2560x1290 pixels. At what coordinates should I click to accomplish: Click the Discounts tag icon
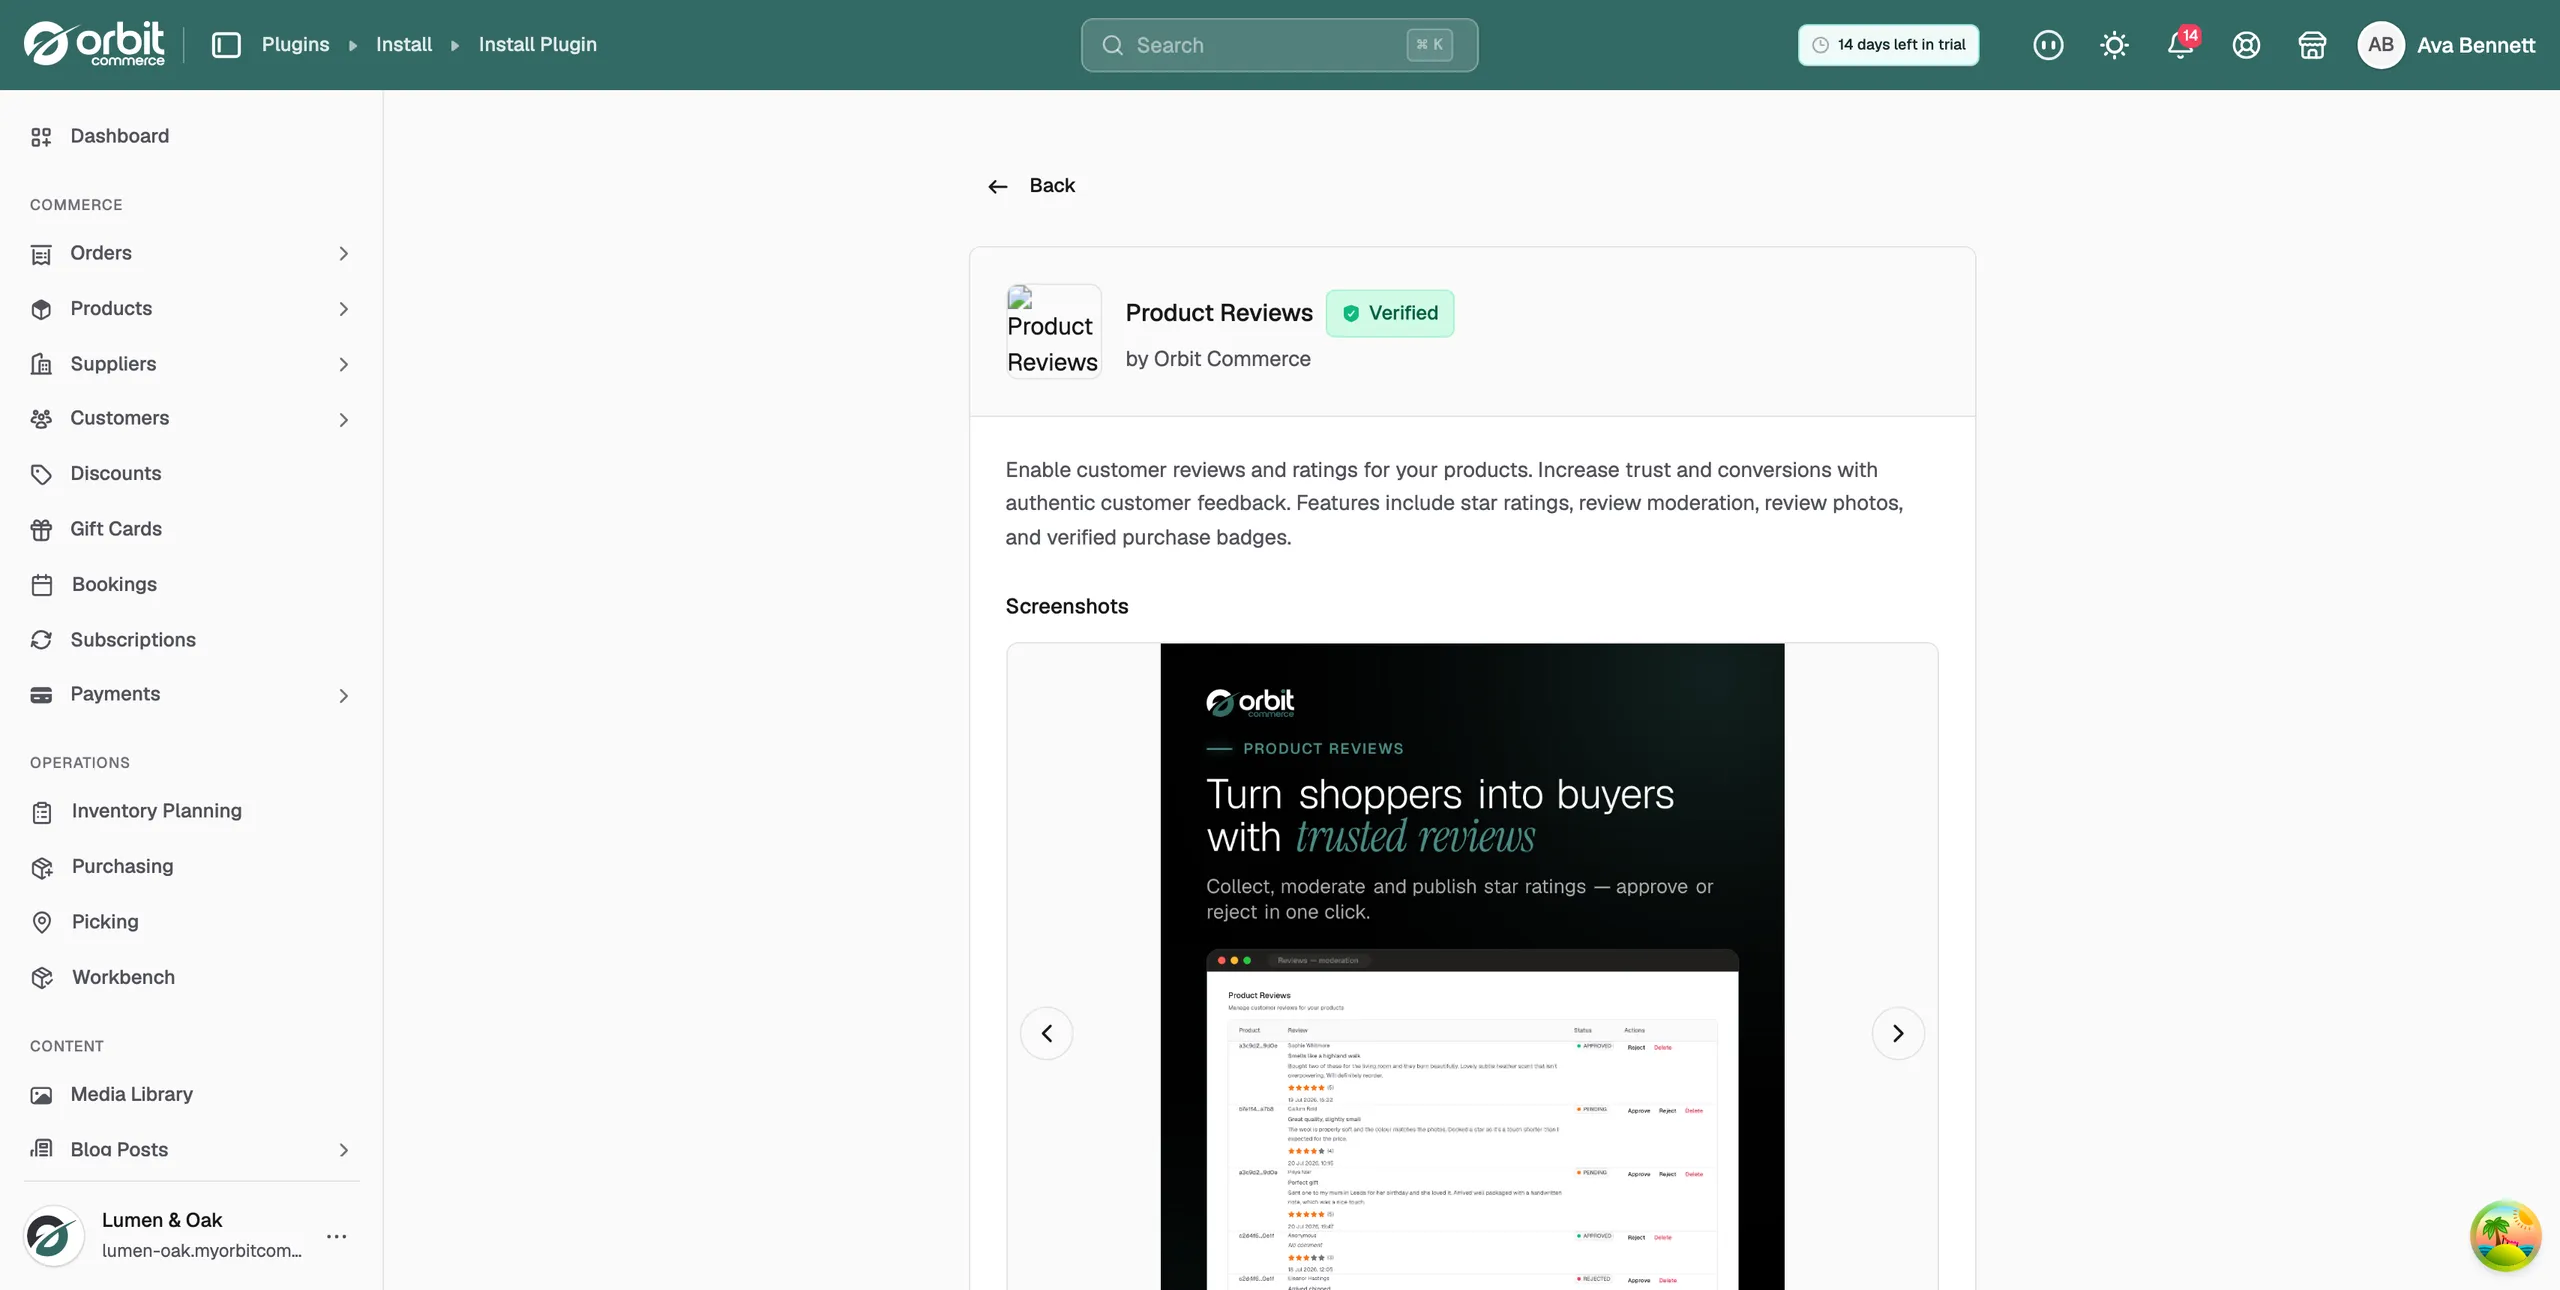41,474
